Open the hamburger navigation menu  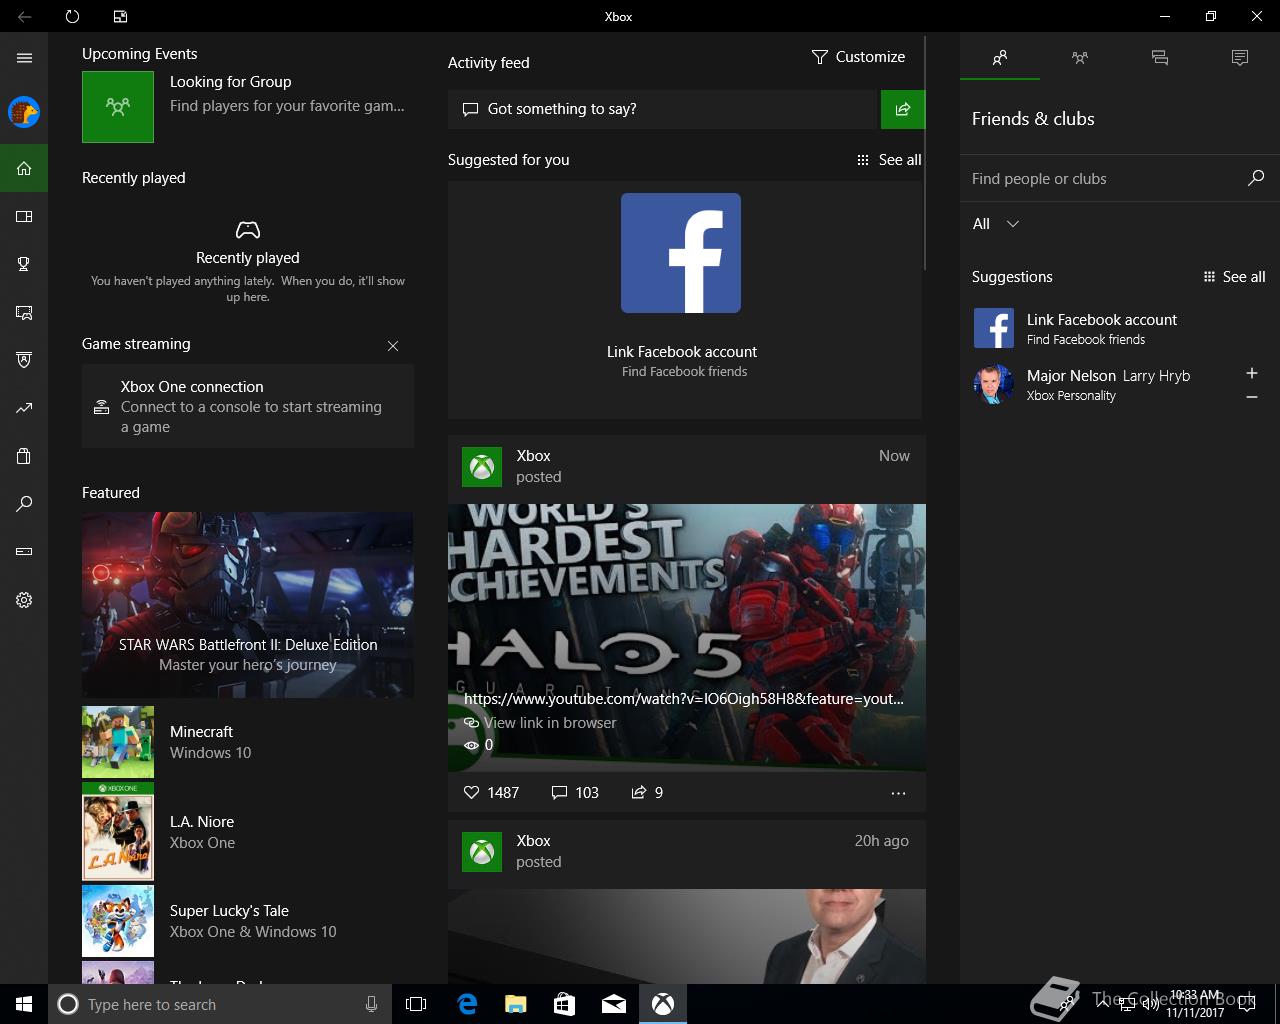click(24, 58)
